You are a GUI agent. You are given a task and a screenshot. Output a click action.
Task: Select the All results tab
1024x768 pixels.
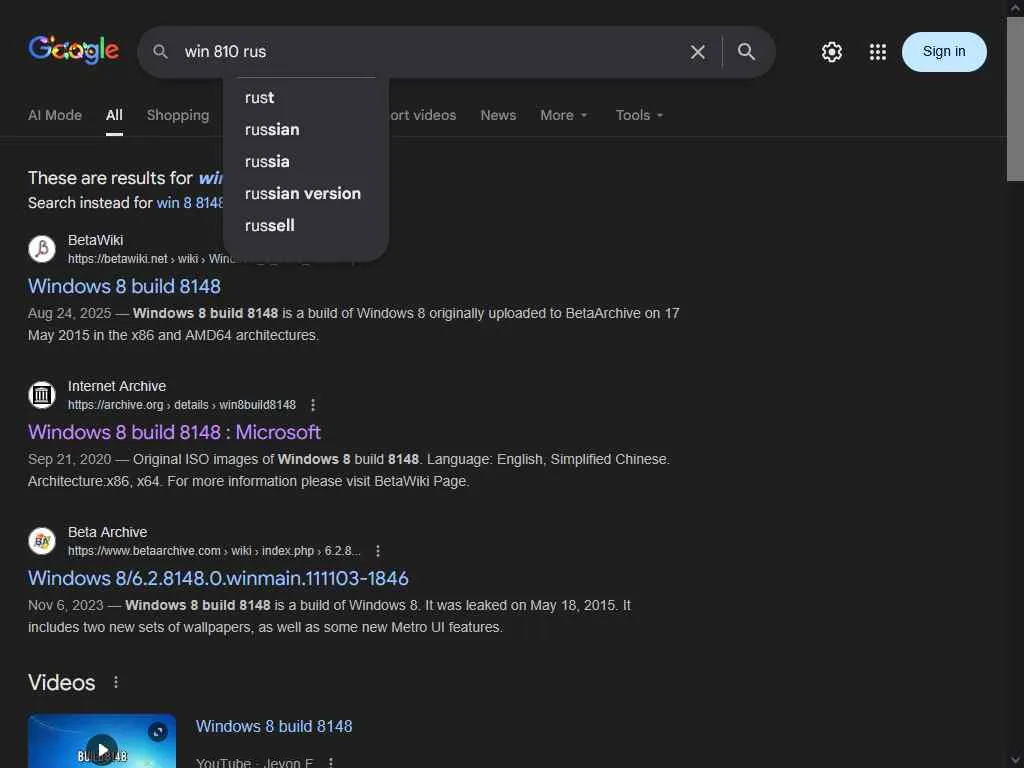tap(114, 115)
